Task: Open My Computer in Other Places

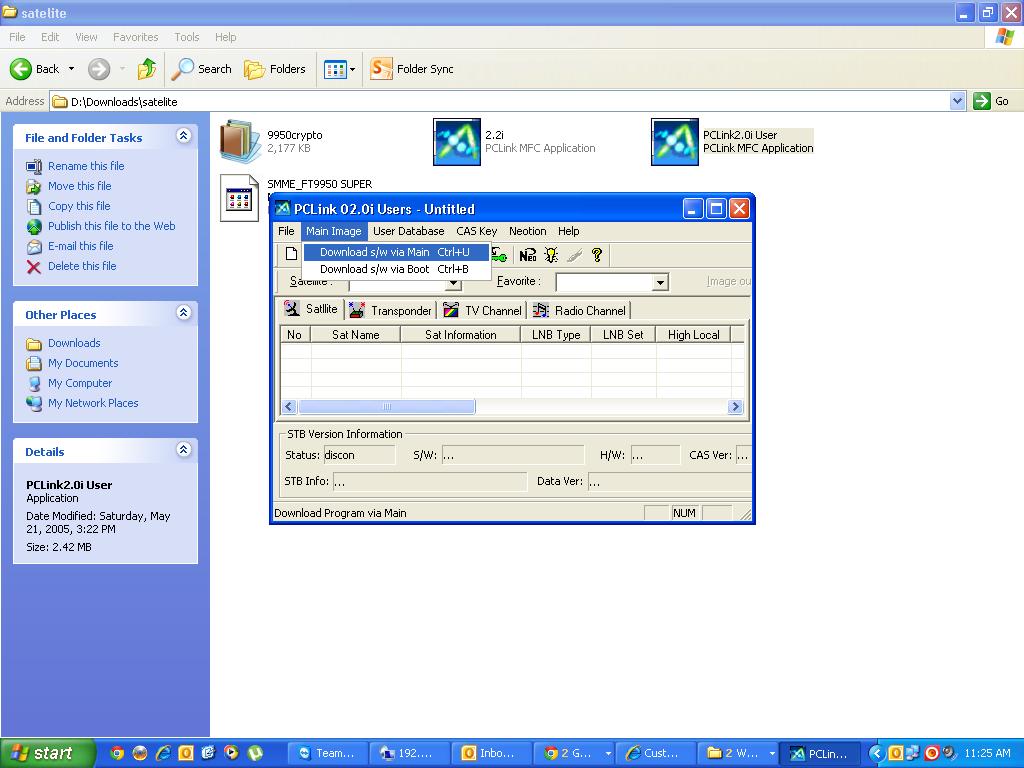Action: click(80, 383)
